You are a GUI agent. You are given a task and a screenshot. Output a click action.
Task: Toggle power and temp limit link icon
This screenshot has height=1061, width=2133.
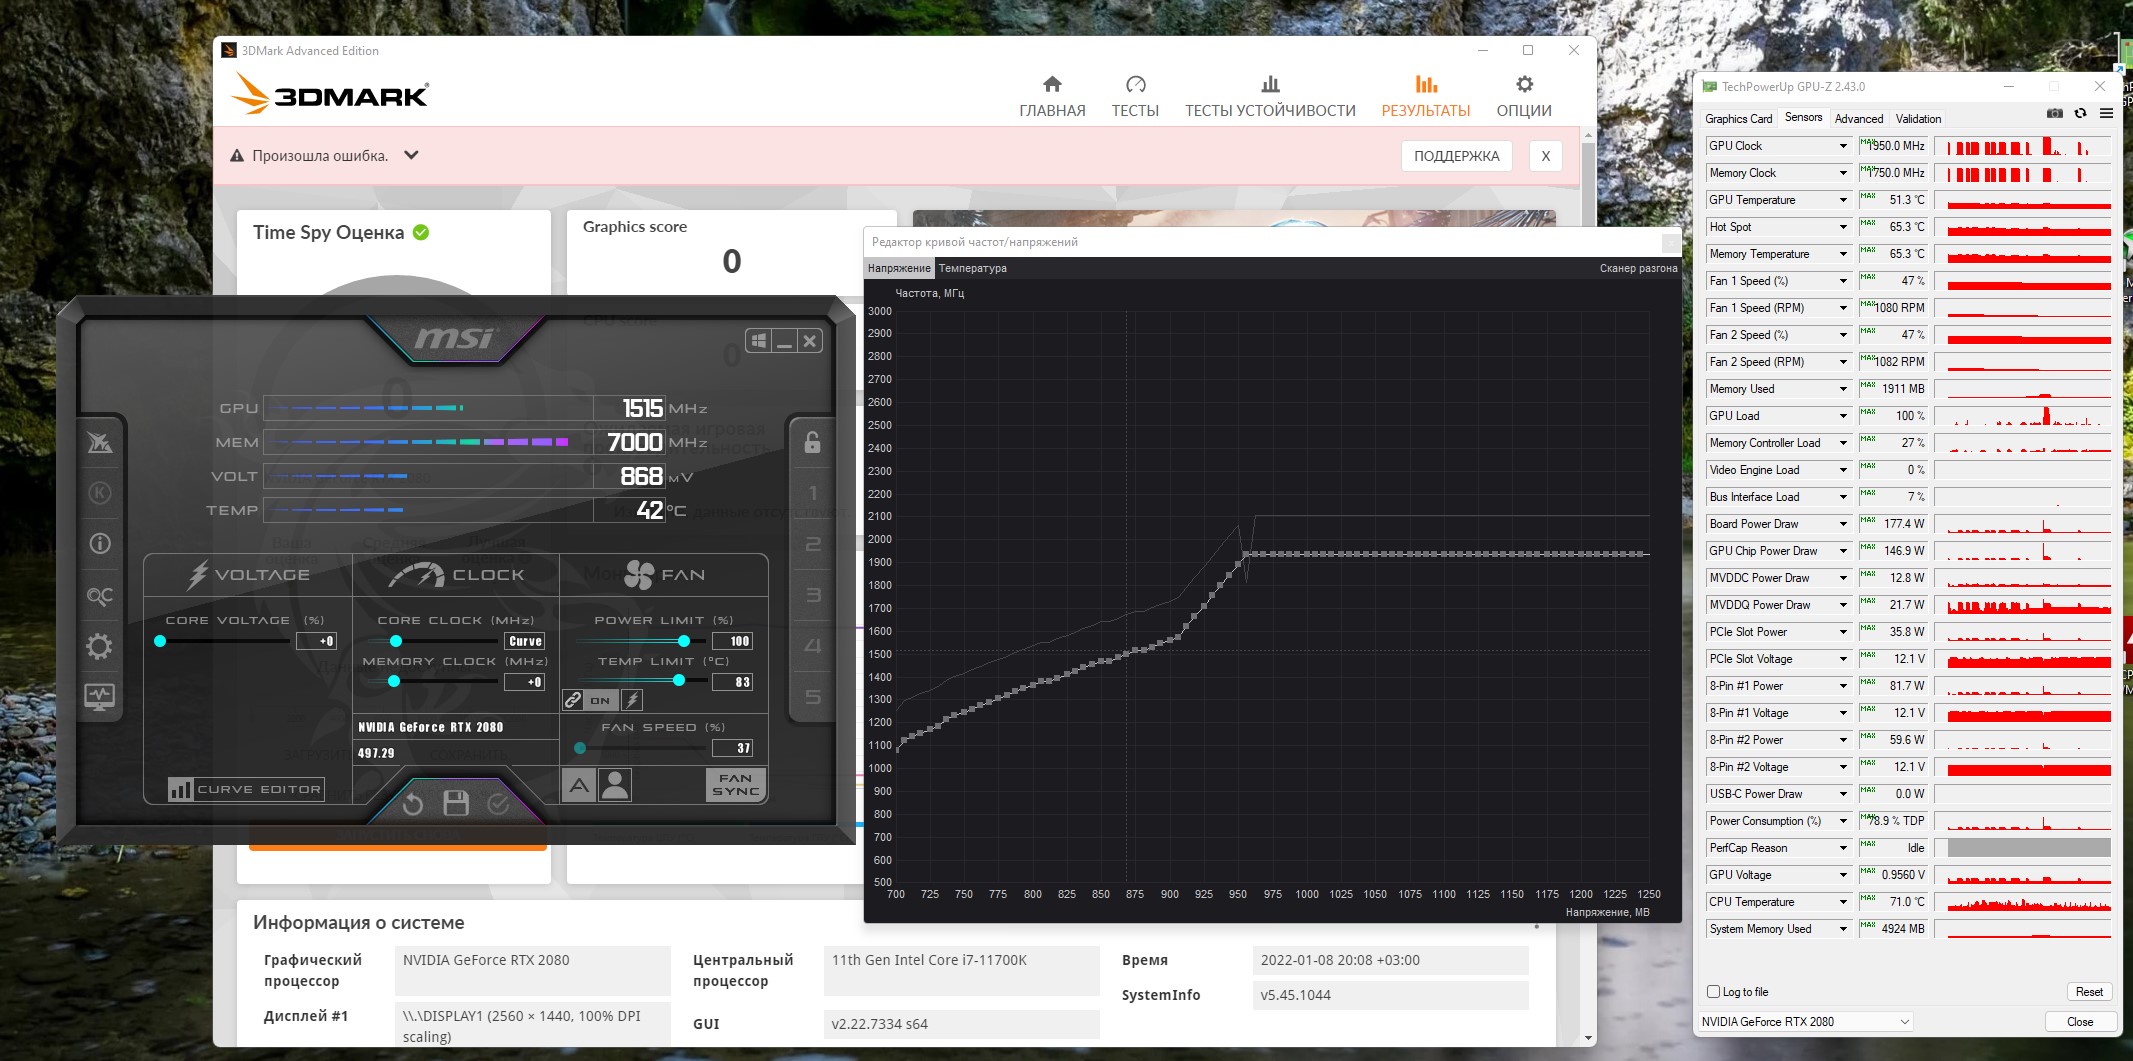pyautogui.click(x=572, y=700)
